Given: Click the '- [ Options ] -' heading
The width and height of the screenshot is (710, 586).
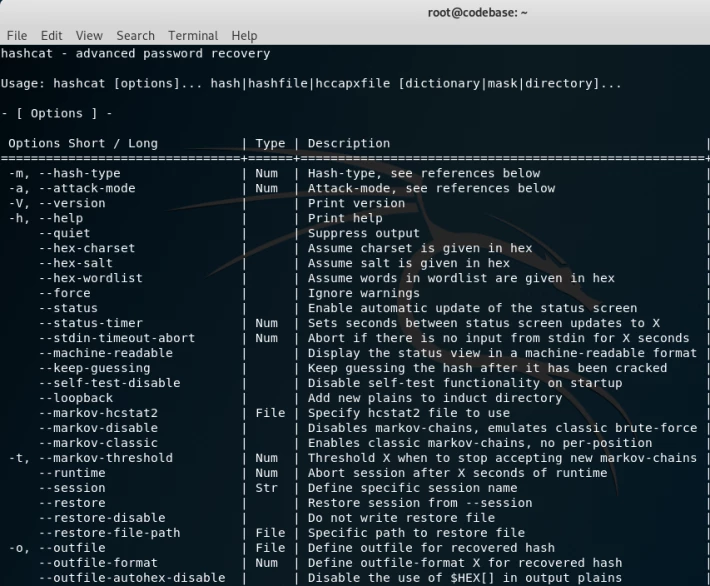Looking at the screenshot, I should tap(57, 113).
